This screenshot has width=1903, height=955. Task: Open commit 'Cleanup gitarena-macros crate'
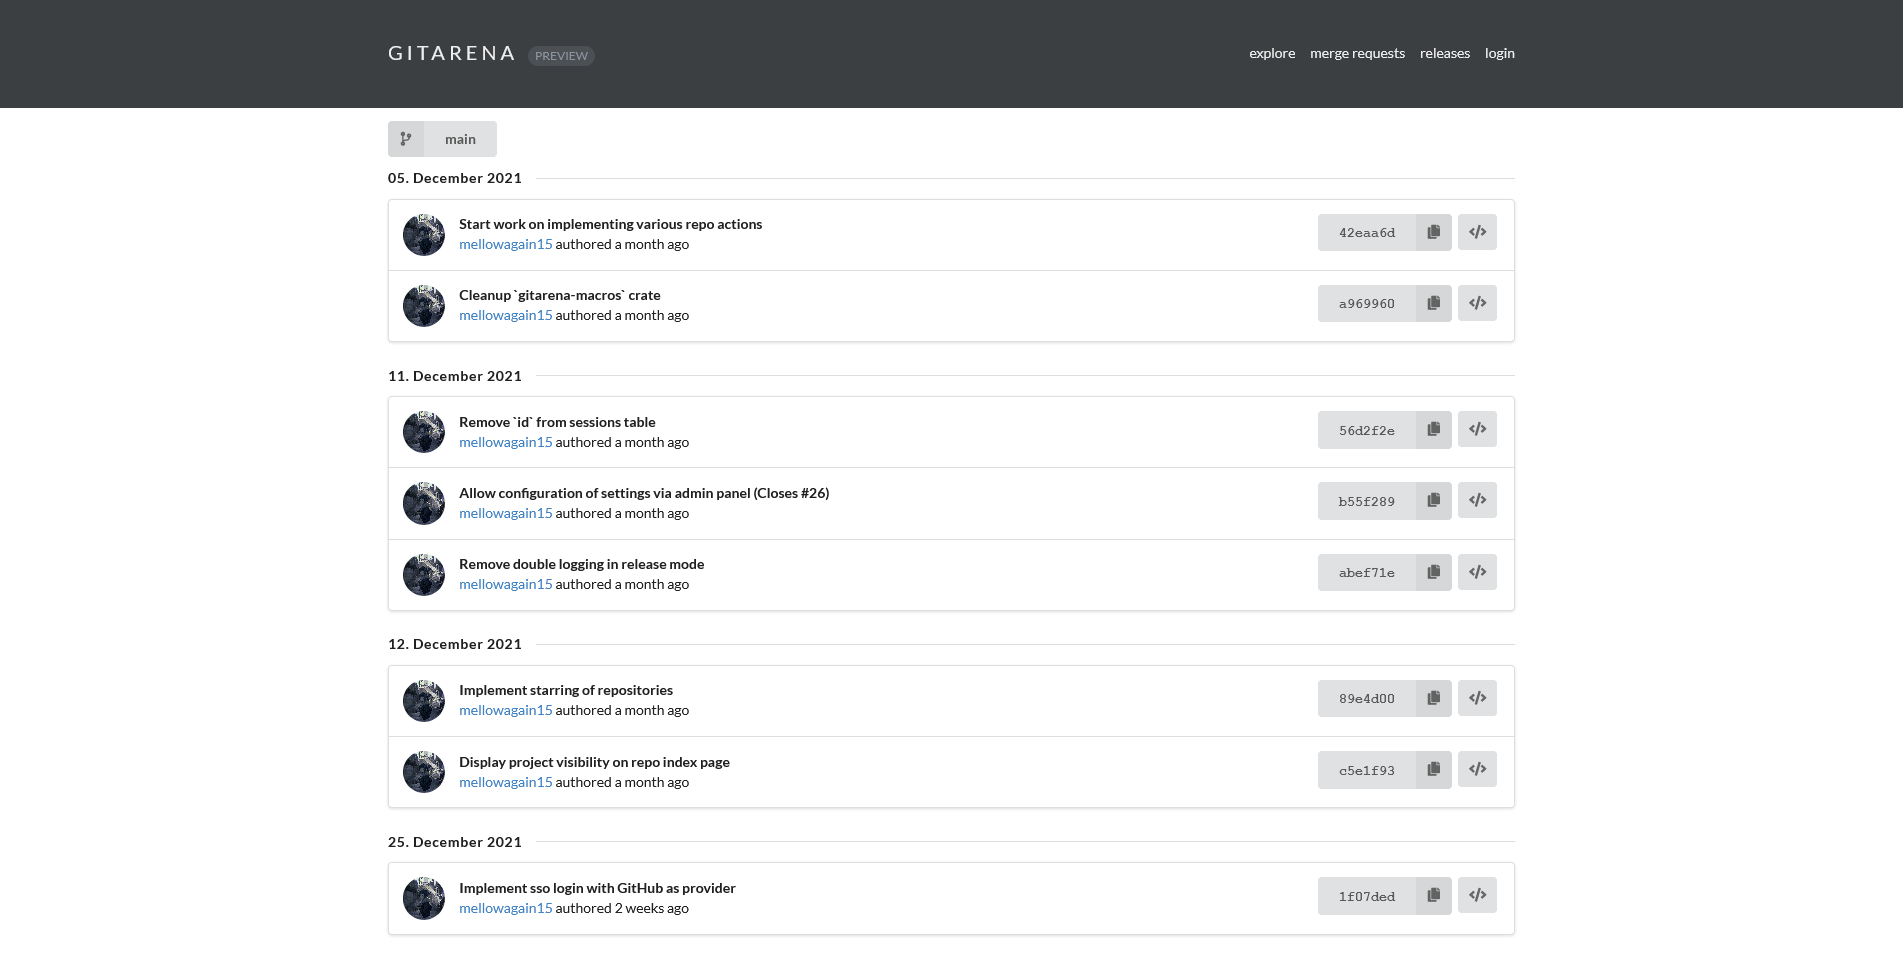click(x=560, y=295)
